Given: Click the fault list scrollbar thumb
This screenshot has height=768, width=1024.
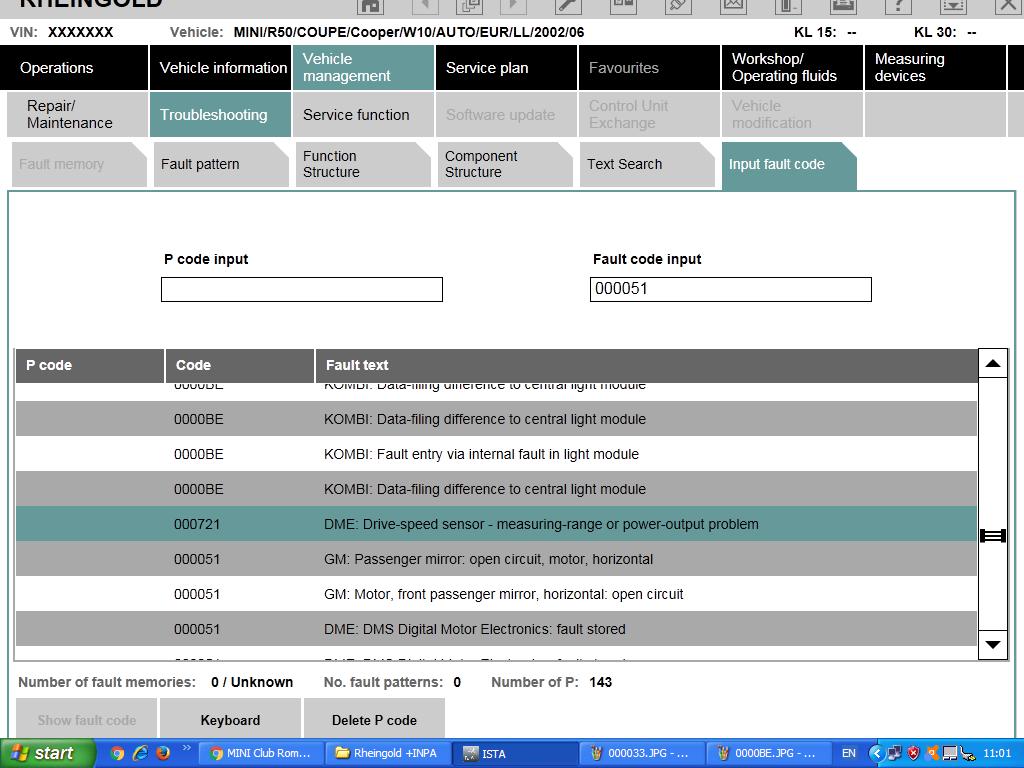Looking at the screenshot, I should coord(992,536).
